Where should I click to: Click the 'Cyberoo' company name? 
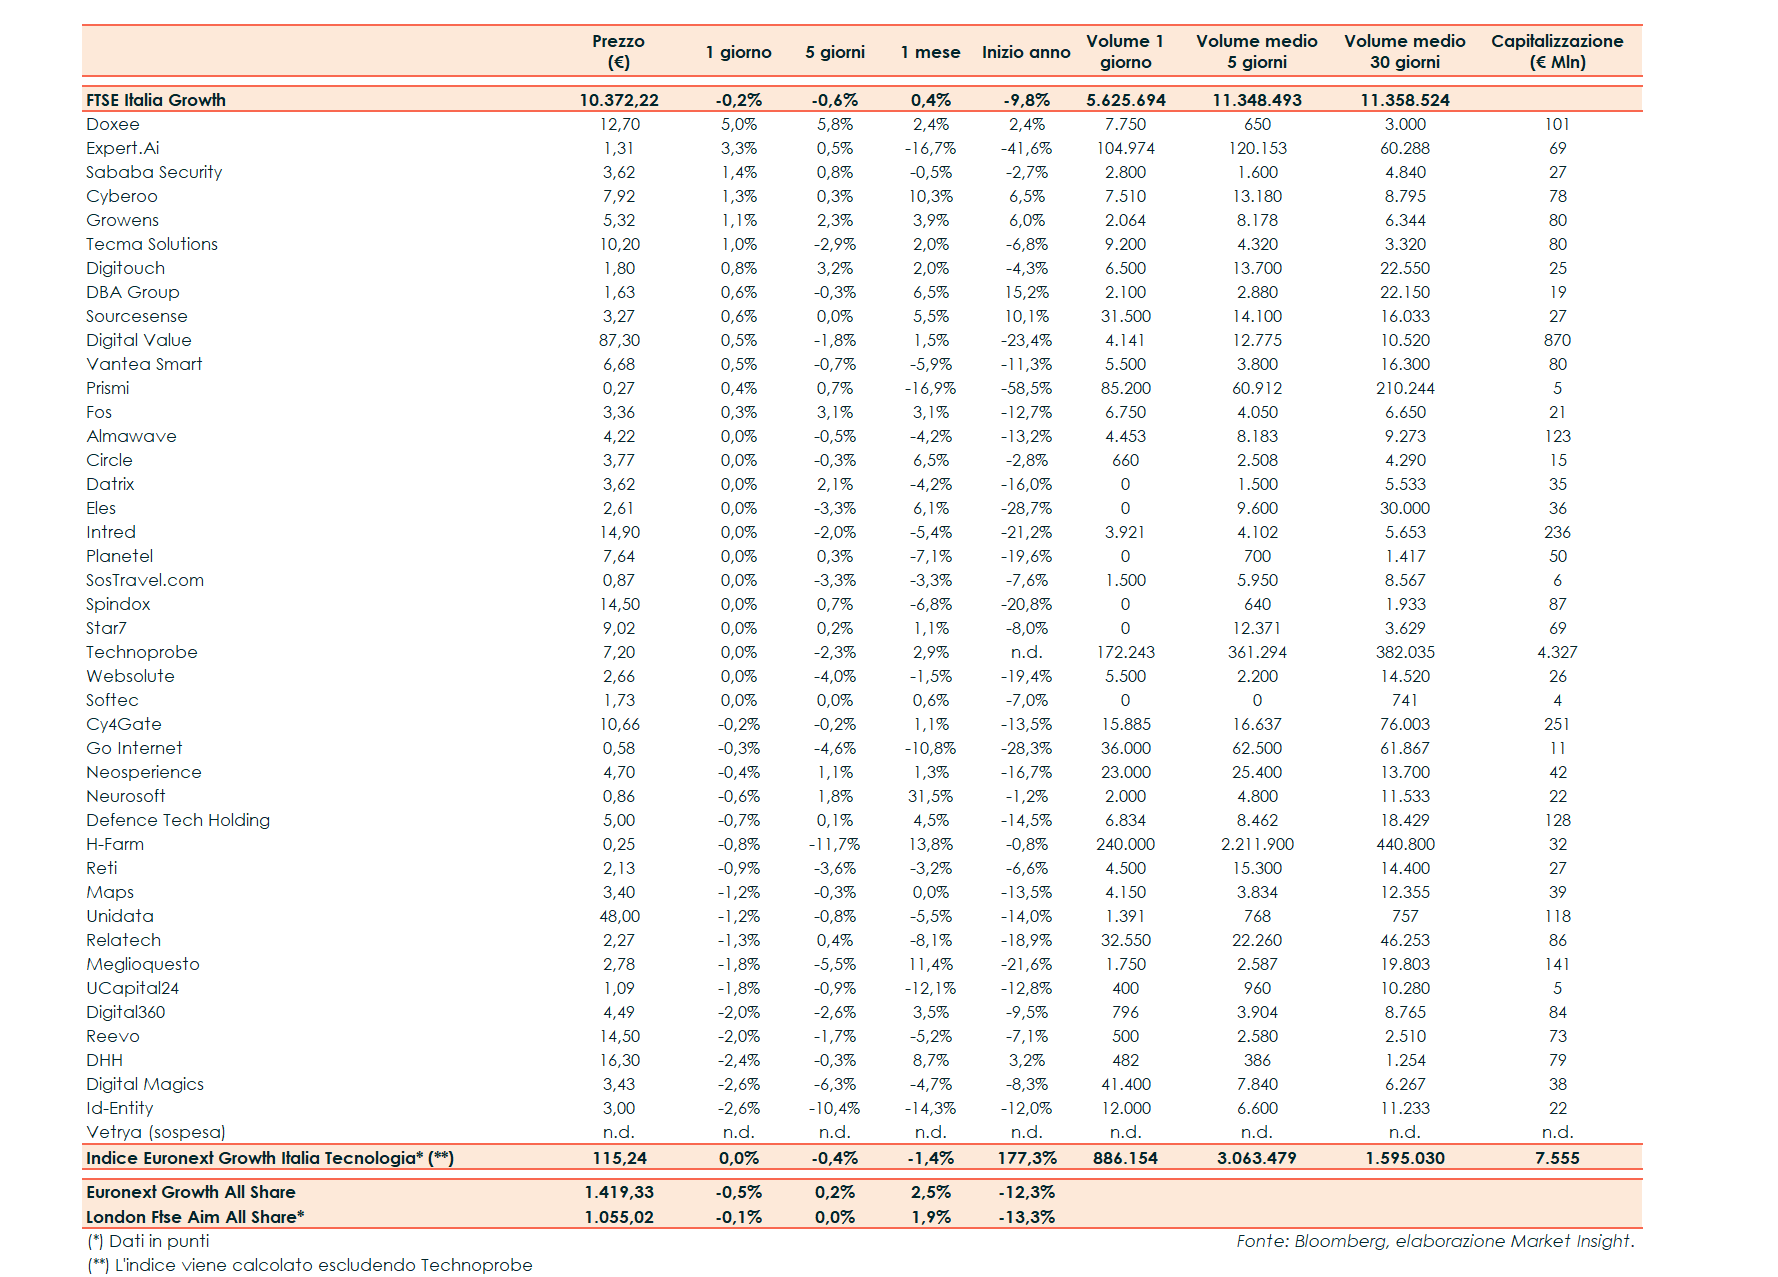tap(122, 196)
